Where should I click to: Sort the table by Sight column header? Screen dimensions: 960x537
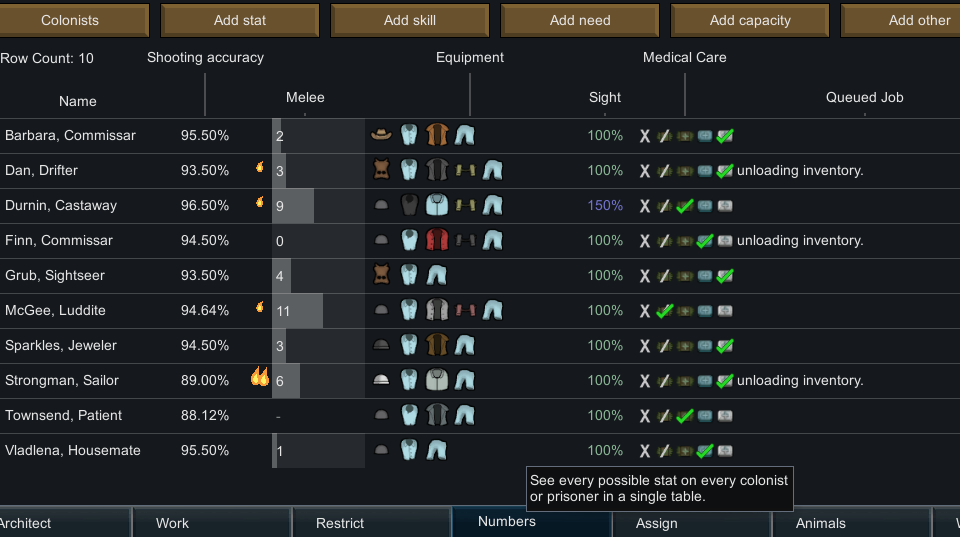[x=605, y=97]
